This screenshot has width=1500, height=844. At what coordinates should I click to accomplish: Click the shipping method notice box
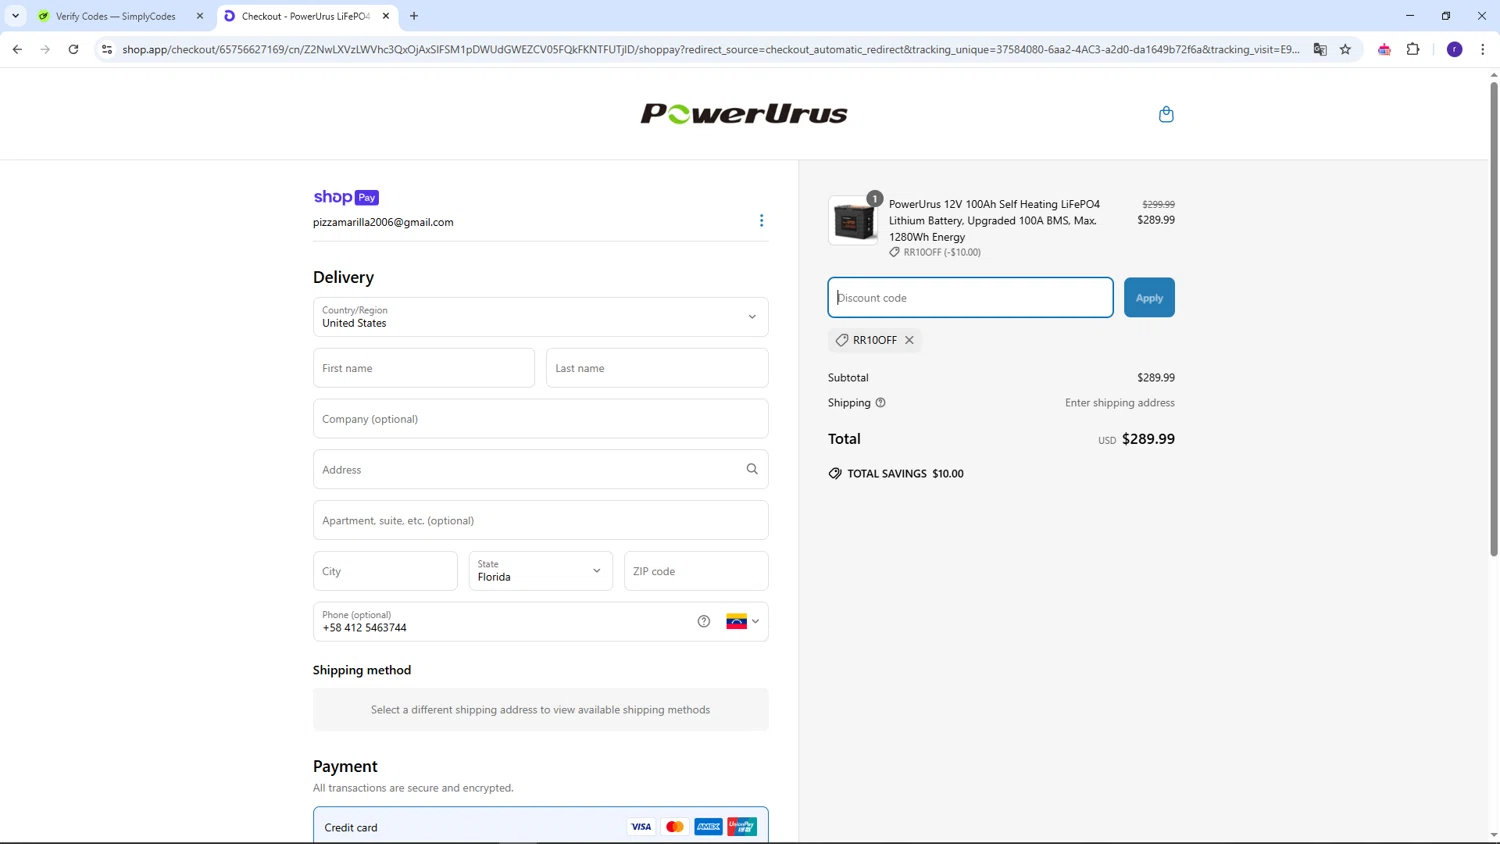pyautogui.click(x=541, y=709)
